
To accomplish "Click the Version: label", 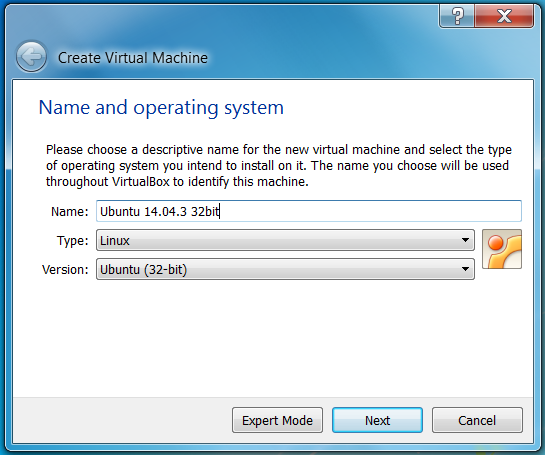I will pos(65,269).
